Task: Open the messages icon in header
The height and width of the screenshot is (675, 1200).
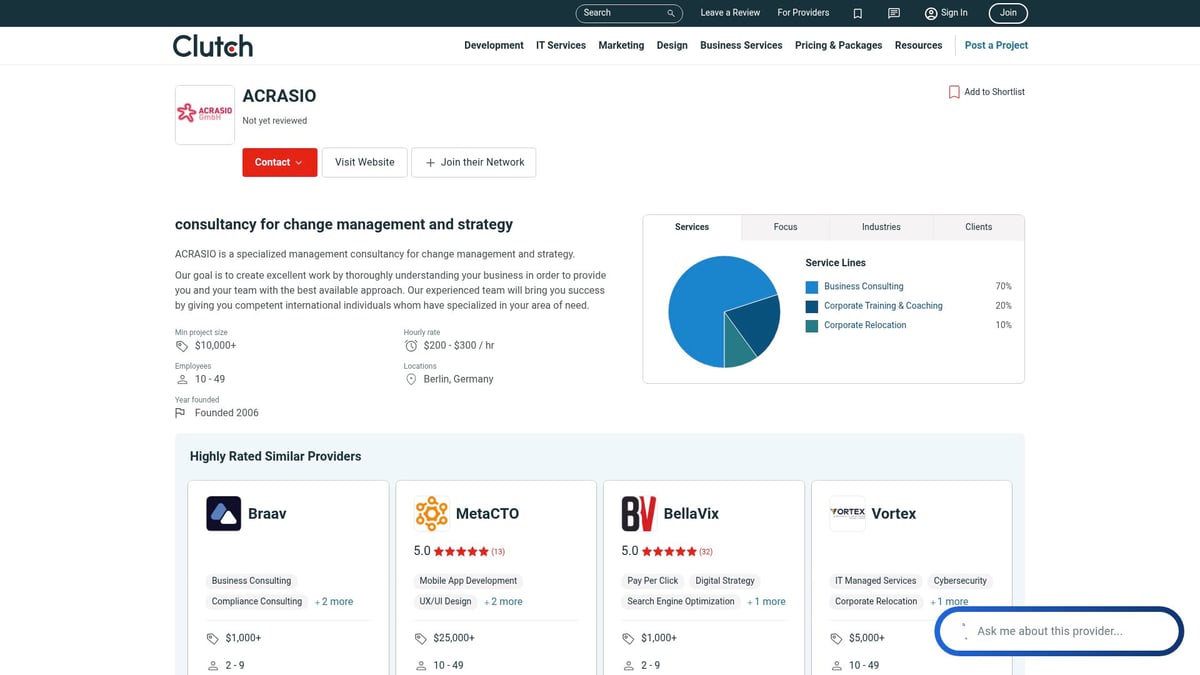Action: tap(894, 13)
